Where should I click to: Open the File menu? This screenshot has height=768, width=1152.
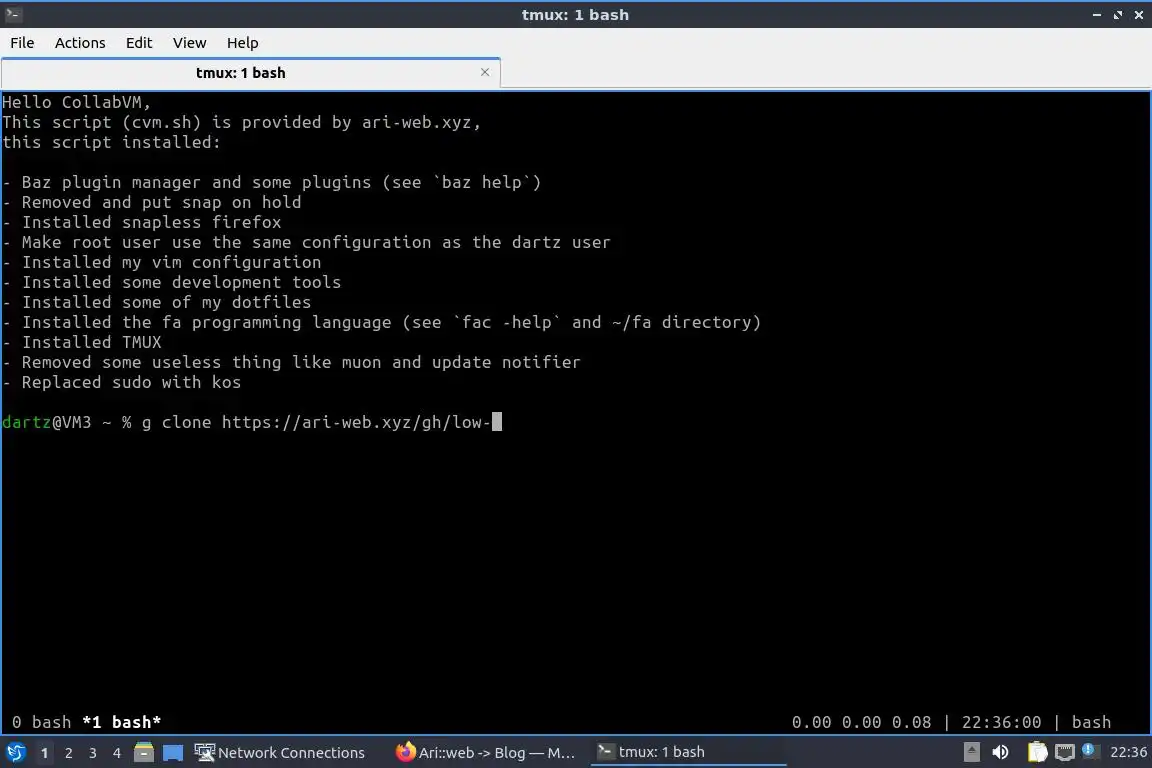[x=22, y=43]
